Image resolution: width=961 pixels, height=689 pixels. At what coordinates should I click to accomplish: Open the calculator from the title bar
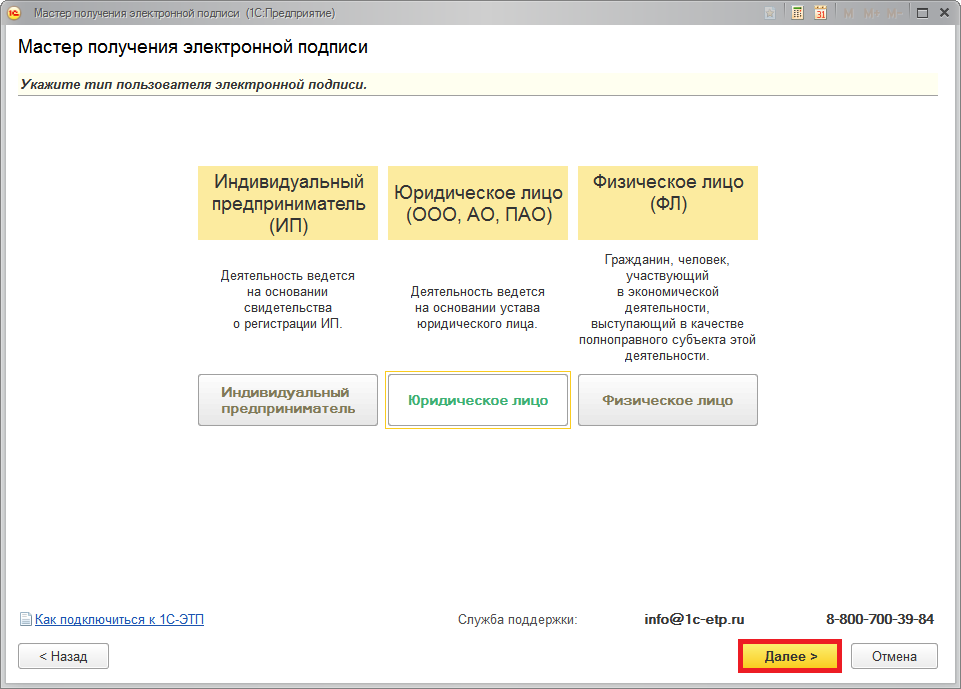(797, 13)
